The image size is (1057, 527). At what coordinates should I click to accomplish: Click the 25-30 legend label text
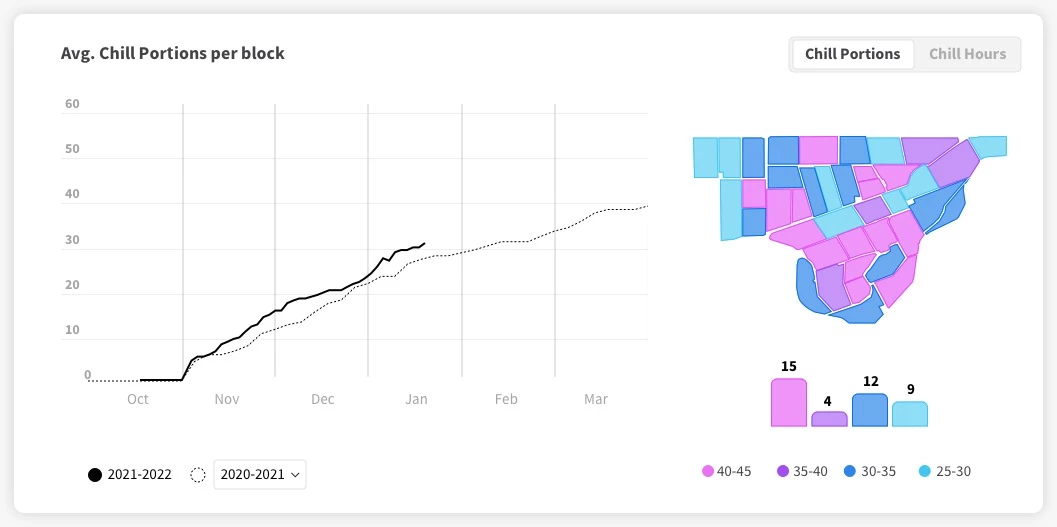point(954,471)
